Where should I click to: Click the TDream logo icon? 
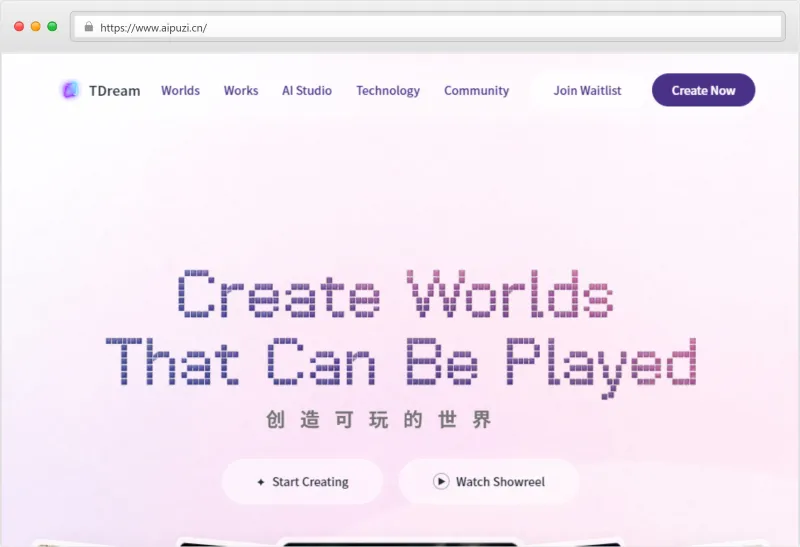[70, 90]
